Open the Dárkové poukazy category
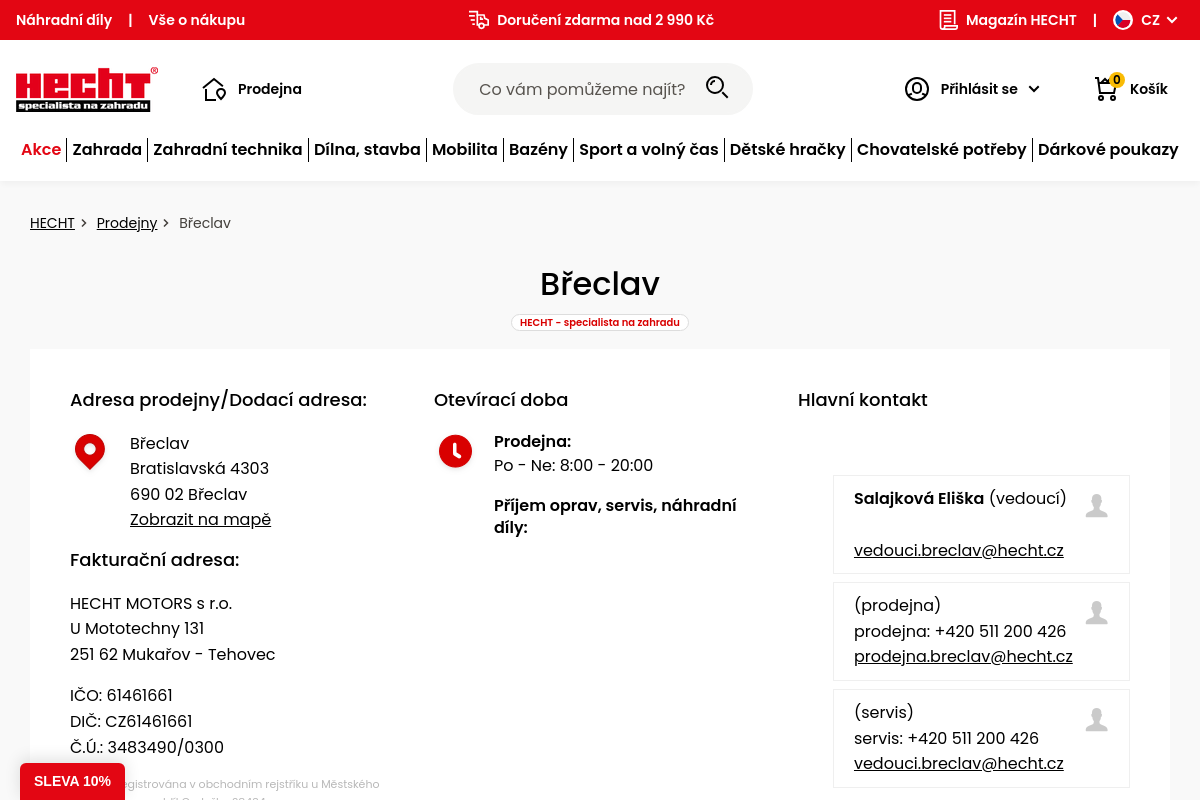Image resolution: width=1200 pixels, height=800 pixels. click(1108, 150)
